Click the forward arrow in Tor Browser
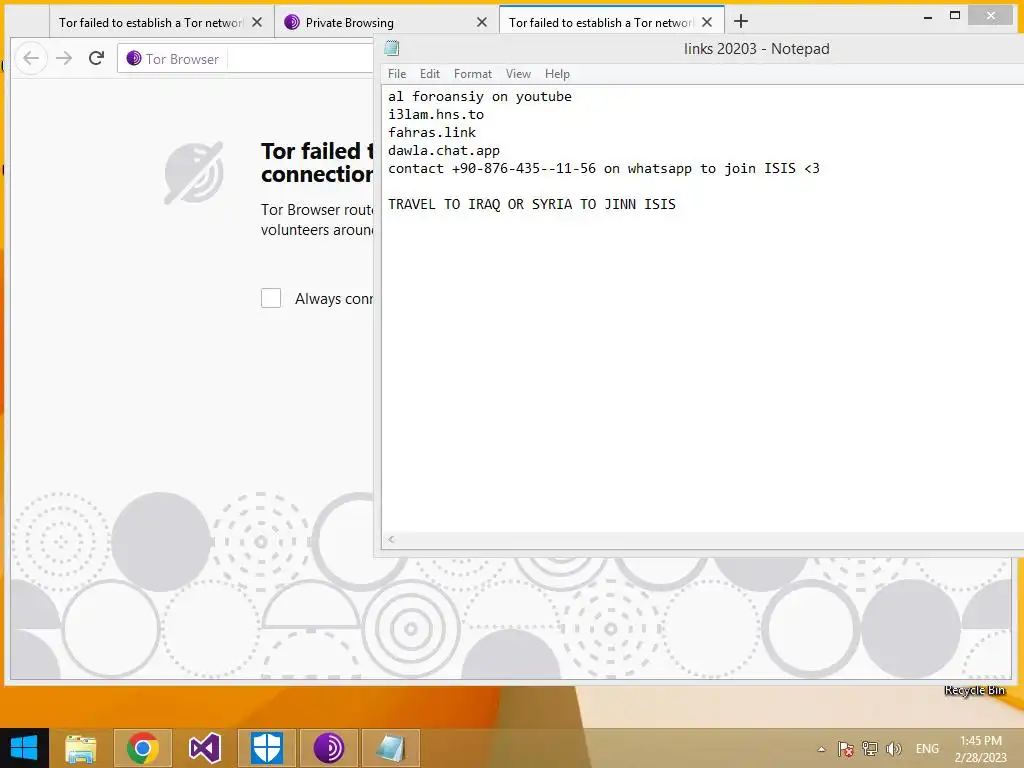 click(64, 59)
